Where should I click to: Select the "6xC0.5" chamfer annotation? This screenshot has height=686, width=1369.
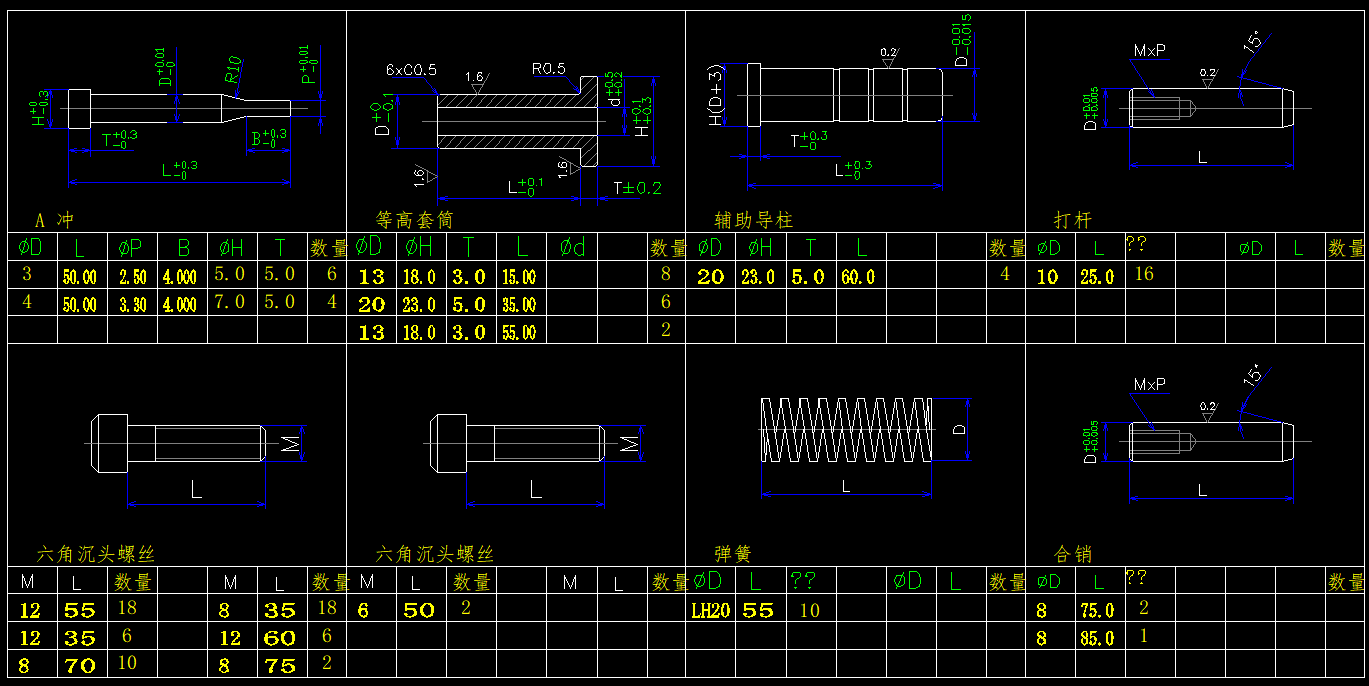[x=411, y=70]
